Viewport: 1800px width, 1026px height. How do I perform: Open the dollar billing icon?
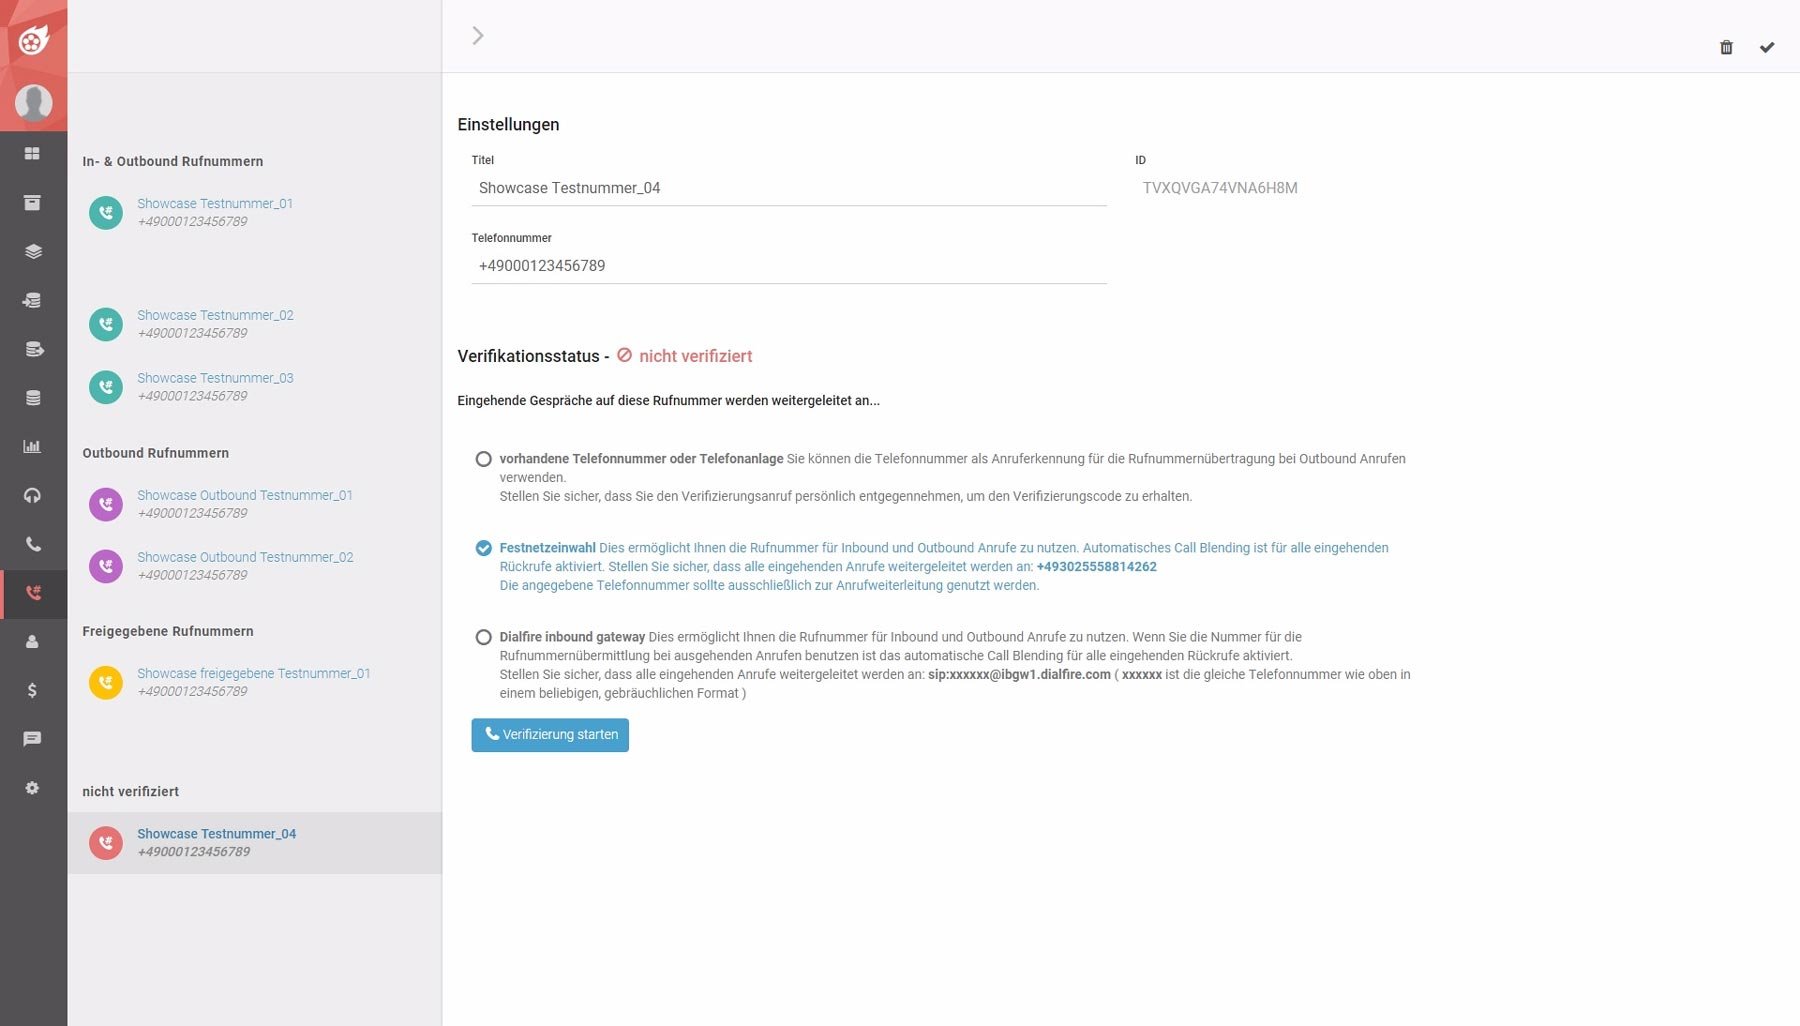[32, 690]
